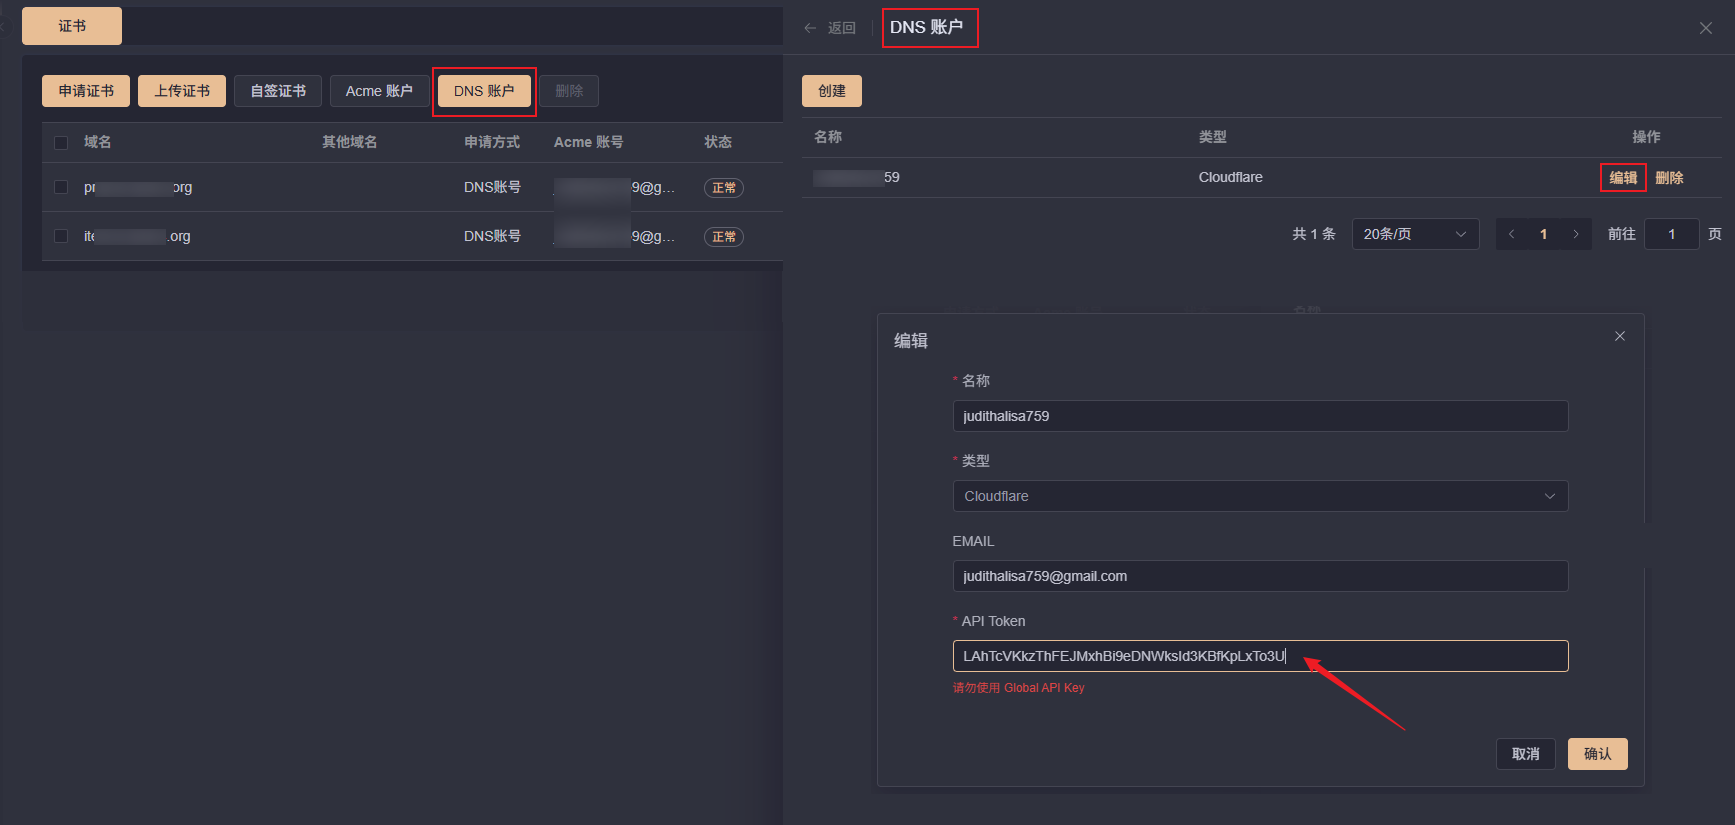Click the 正常 status badge in first row
The image size is (1735, 825).
pyautogui.click(x=724, y=188)
